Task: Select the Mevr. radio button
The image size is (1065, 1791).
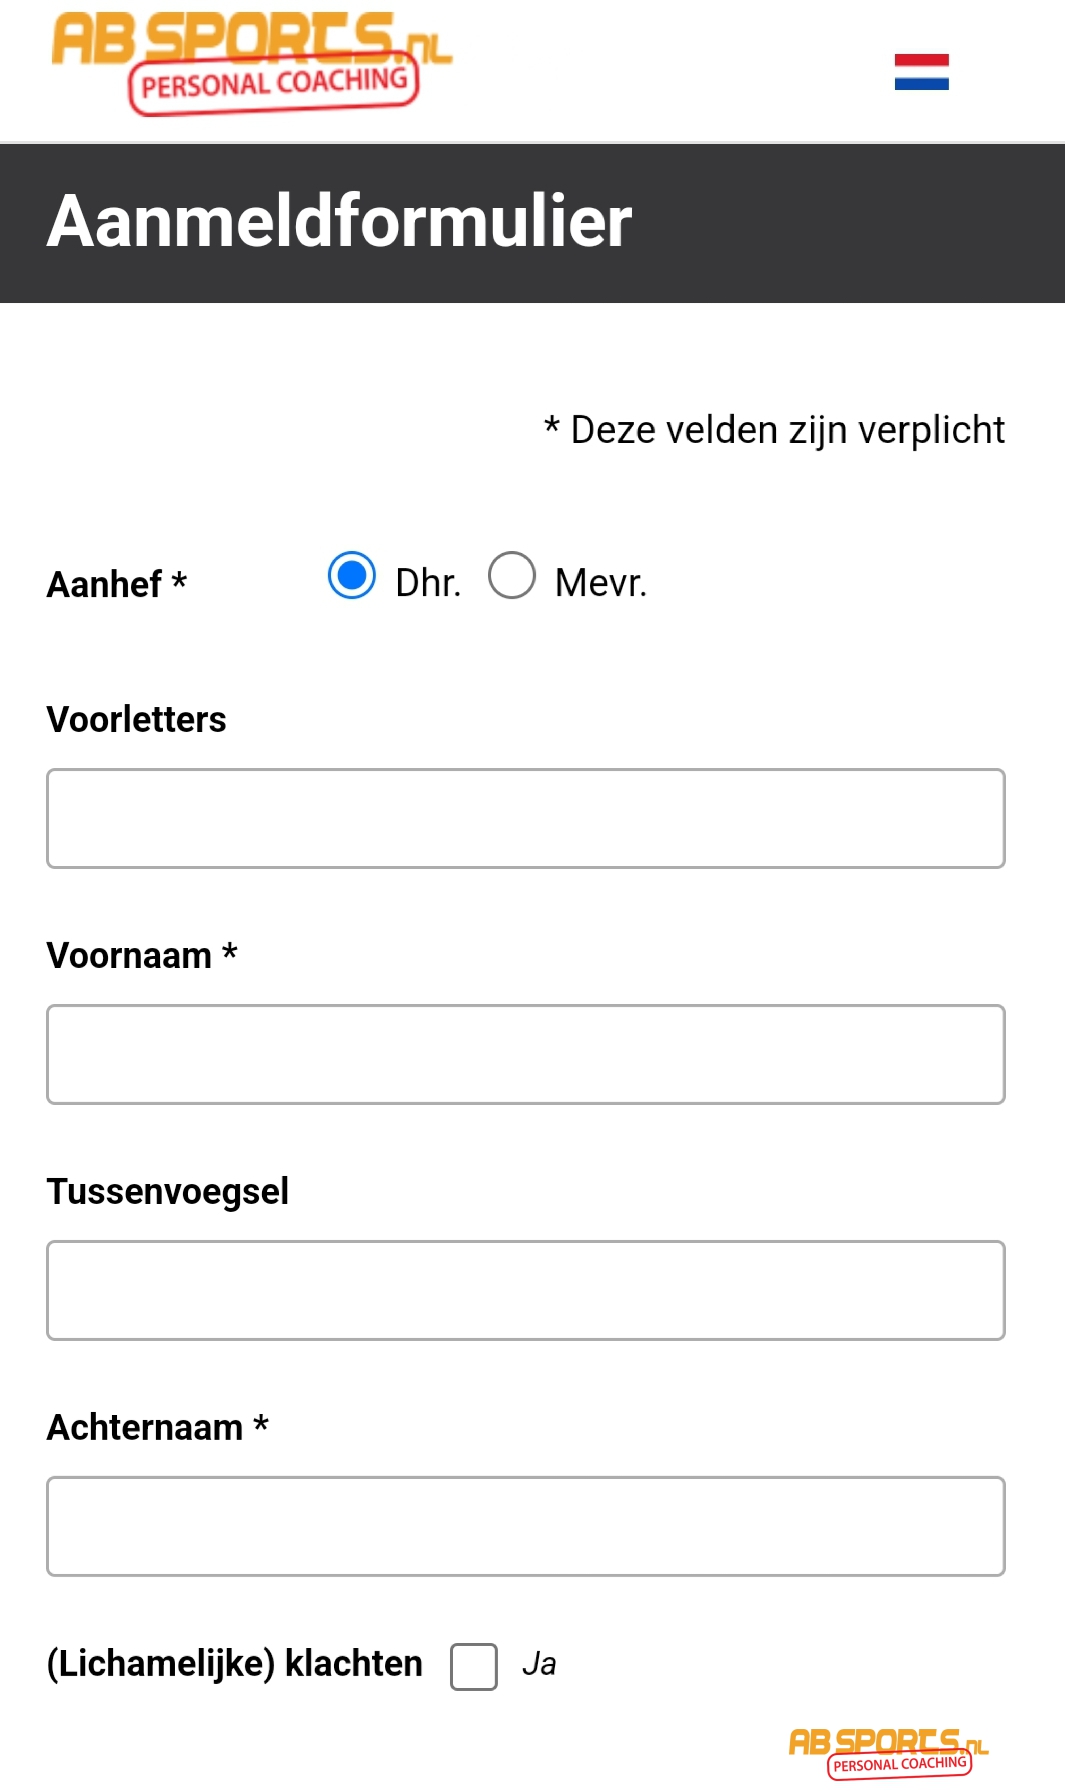Action: tap(512, 576)
